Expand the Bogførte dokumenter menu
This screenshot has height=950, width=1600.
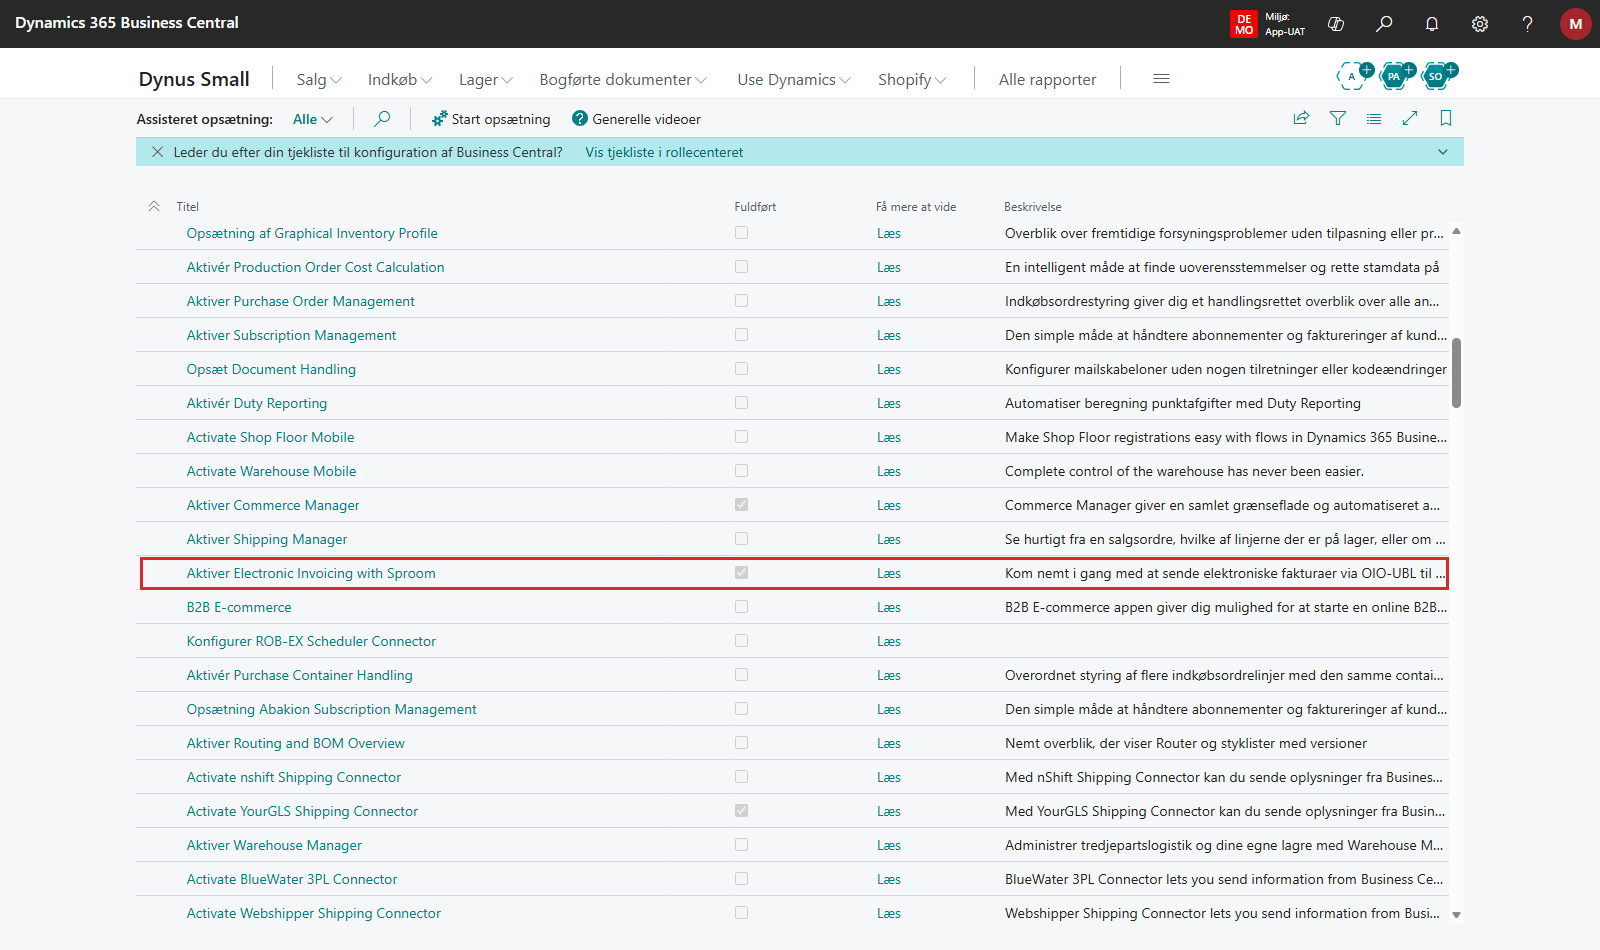[x=623, y=79]
